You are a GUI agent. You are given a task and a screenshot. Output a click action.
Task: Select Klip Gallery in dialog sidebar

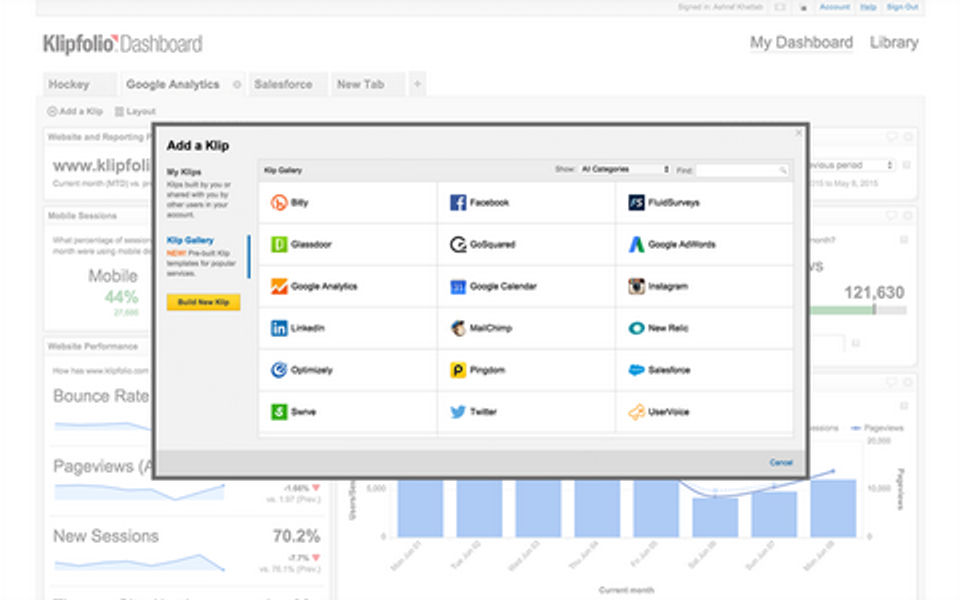[x=190, y=240]
